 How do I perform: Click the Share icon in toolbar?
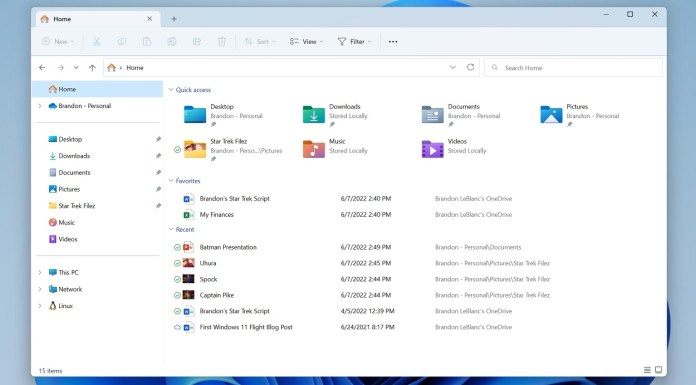pyautogui.click(x=197, y=42)
